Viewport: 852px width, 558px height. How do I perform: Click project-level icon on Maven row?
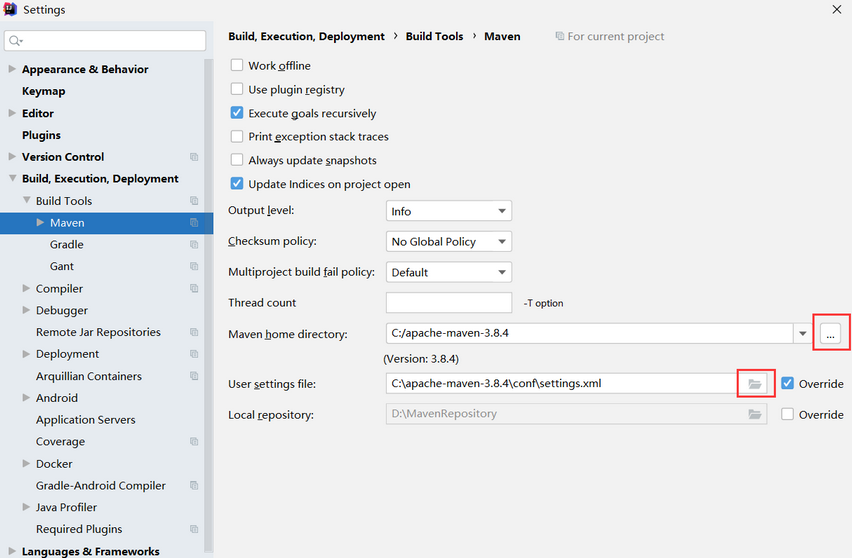click(194, 223)
